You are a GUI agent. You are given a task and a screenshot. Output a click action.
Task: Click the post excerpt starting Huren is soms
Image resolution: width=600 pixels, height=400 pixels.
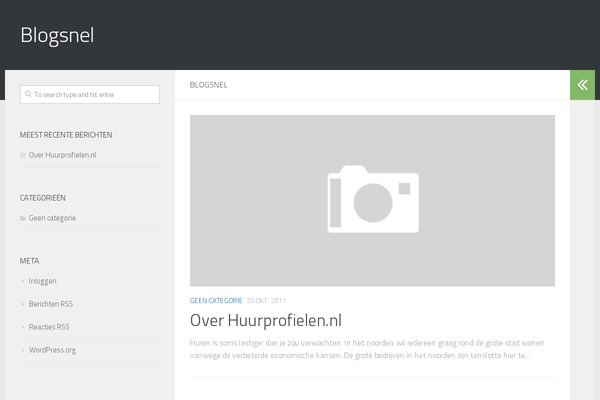click(x=367, y=349)
